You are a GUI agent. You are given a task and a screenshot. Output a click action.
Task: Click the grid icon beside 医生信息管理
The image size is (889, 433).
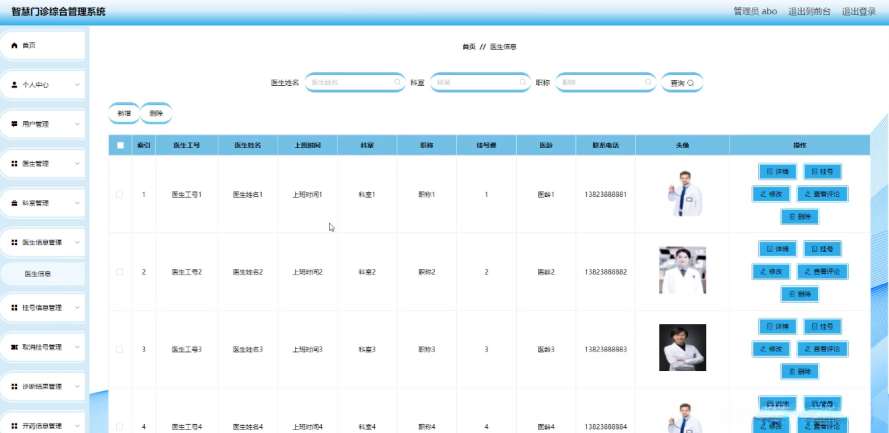point(15,242)
